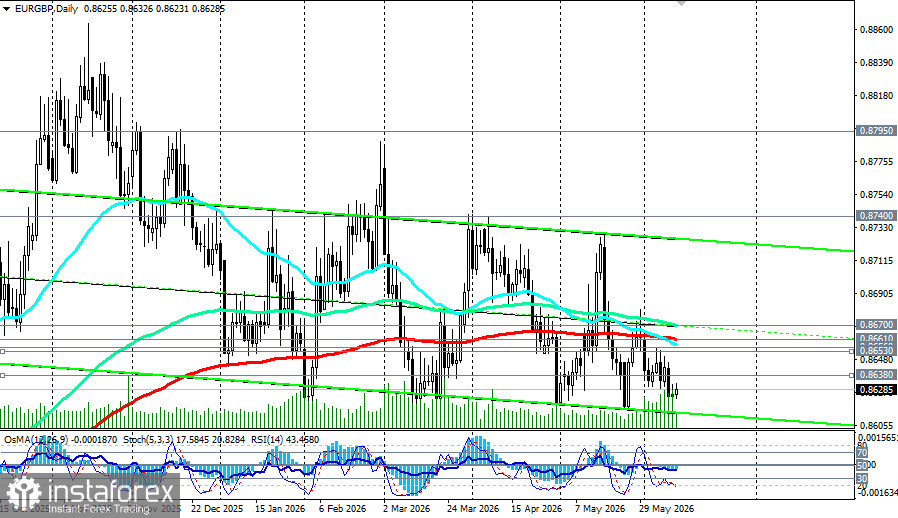The width and height of the screenshot is (898, 518).
Task: Click the 0.88390 price scale value
Action: tap(876, 62)
